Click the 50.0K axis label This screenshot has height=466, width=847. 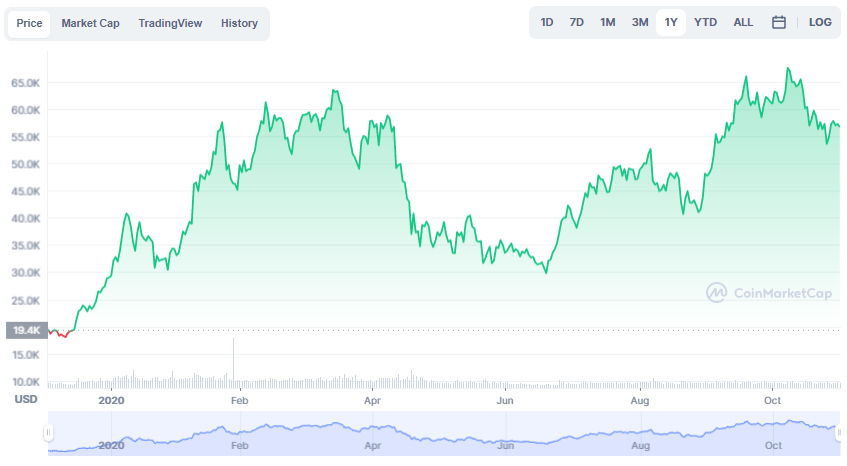(25, 164)
